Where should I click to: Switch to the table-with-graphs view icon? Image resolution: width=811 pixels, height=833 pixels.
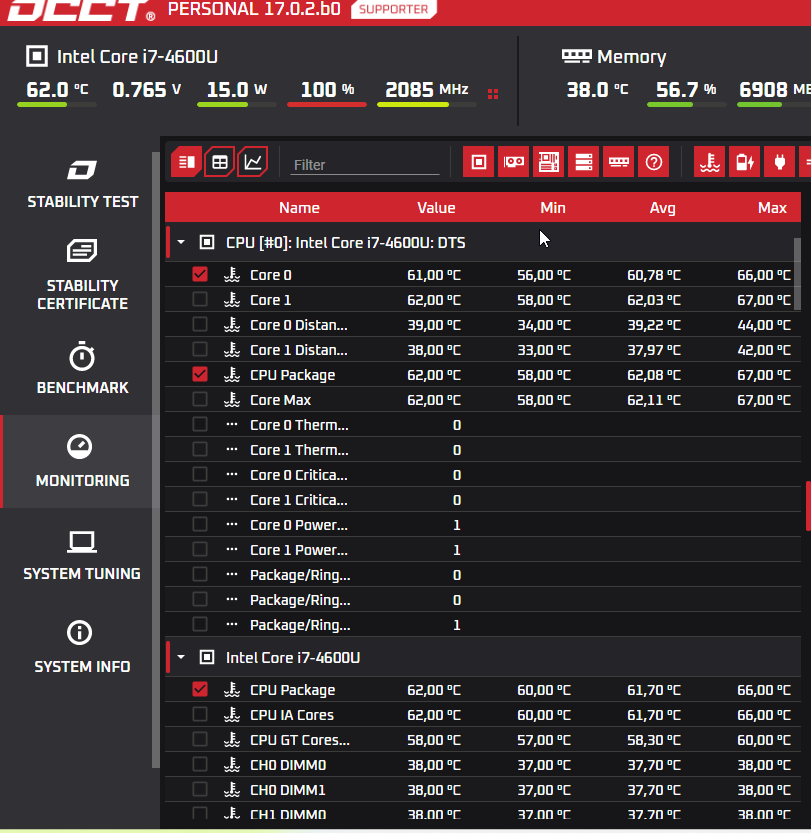point(186,162)
